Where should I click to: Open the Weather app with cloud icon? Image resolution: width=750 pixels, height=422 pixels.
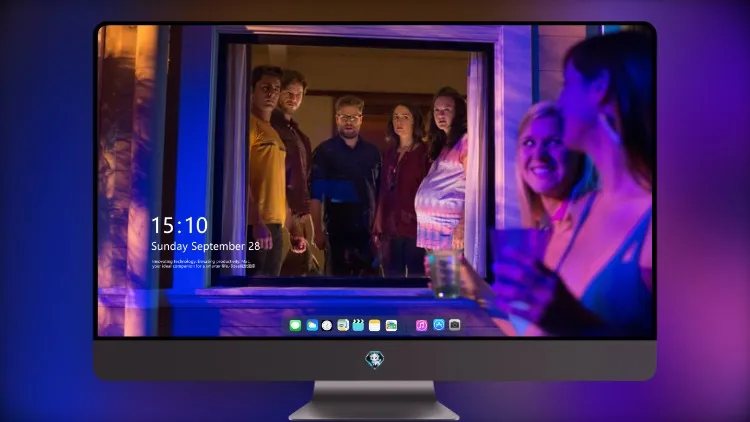(311, 325)
